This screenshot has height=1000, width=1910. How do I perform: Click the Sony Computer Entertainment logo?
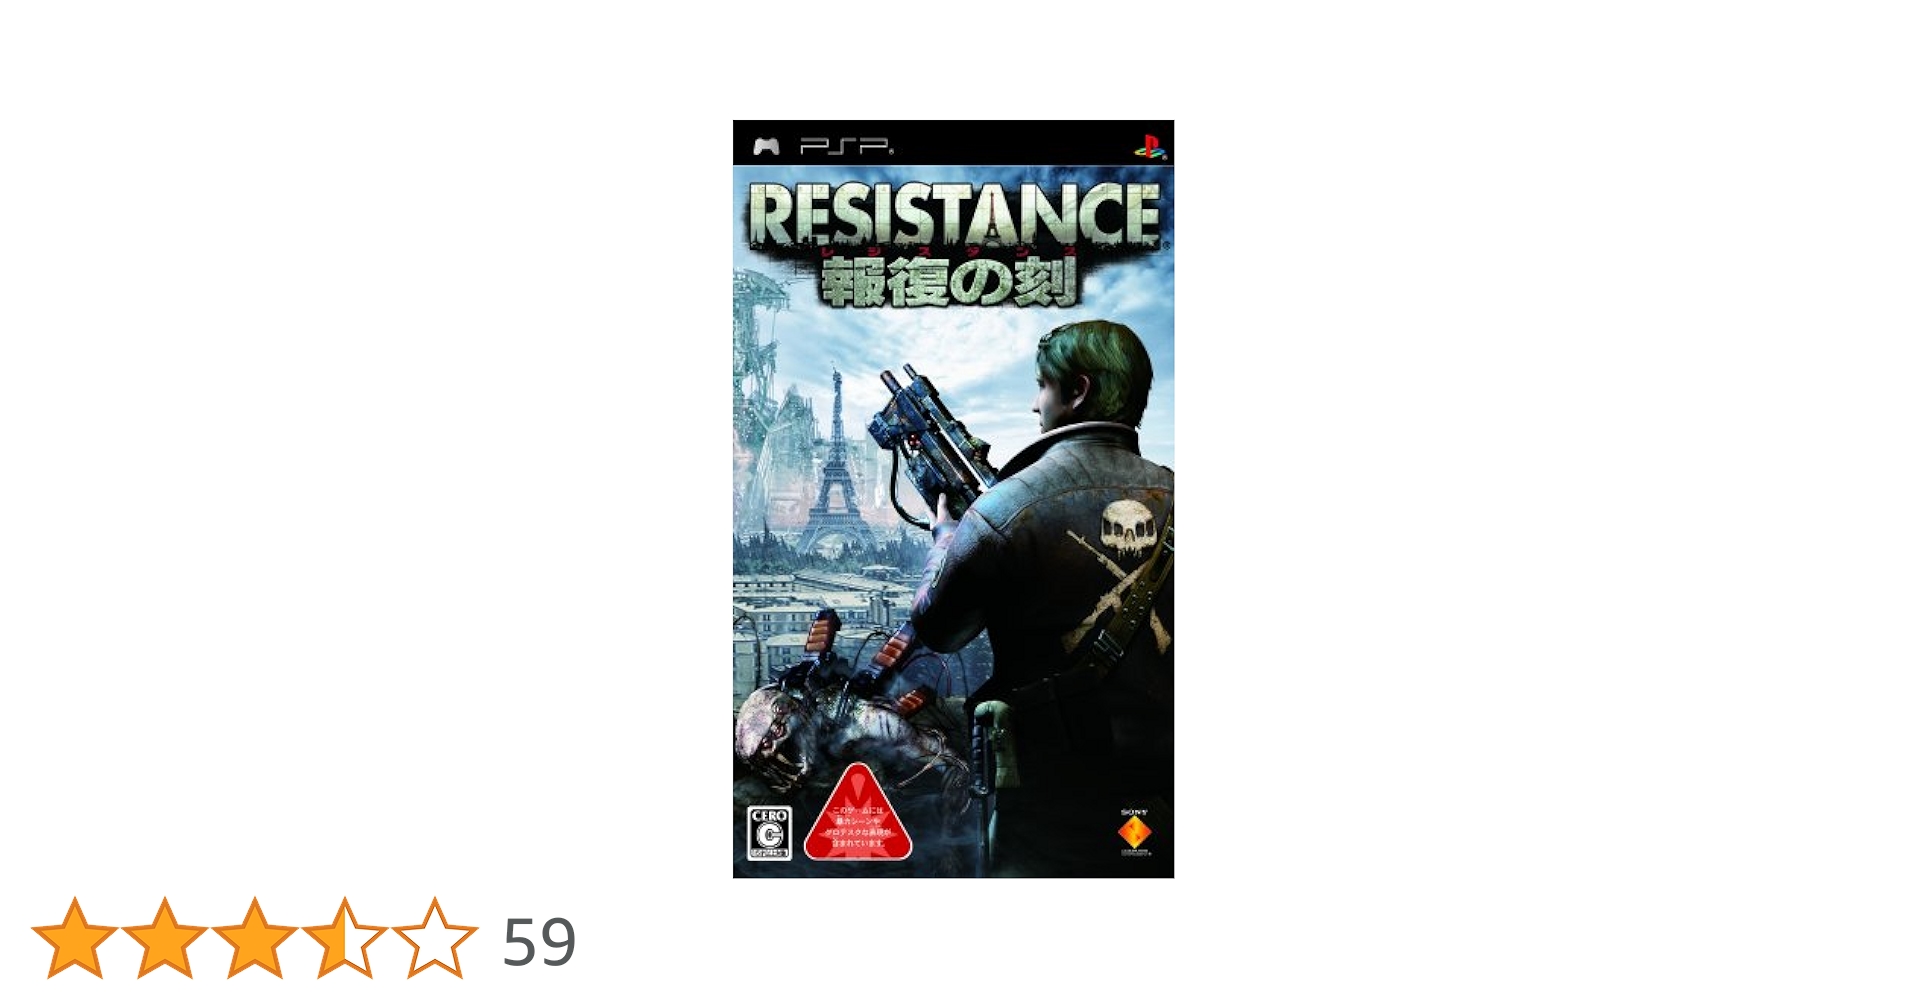(x=1135, y=832)
